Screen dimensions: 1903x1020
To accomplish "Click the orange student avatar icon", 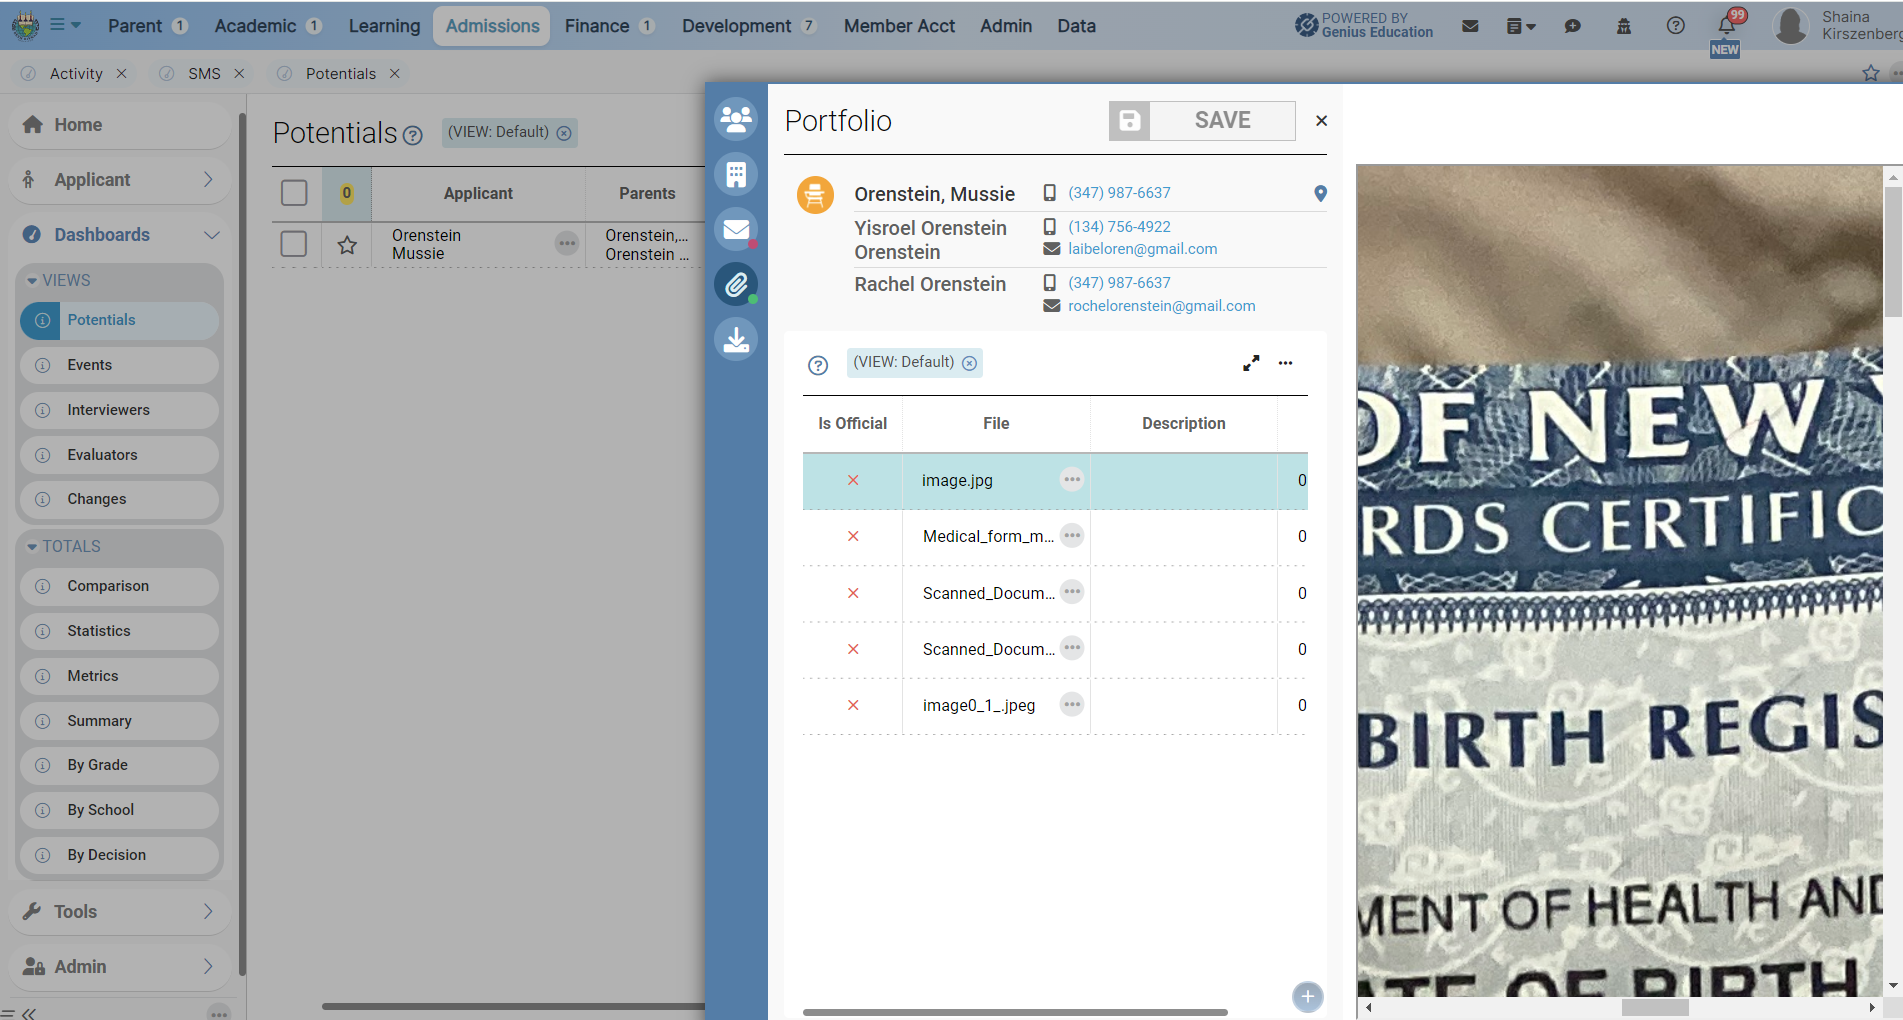I will (815, 195).
